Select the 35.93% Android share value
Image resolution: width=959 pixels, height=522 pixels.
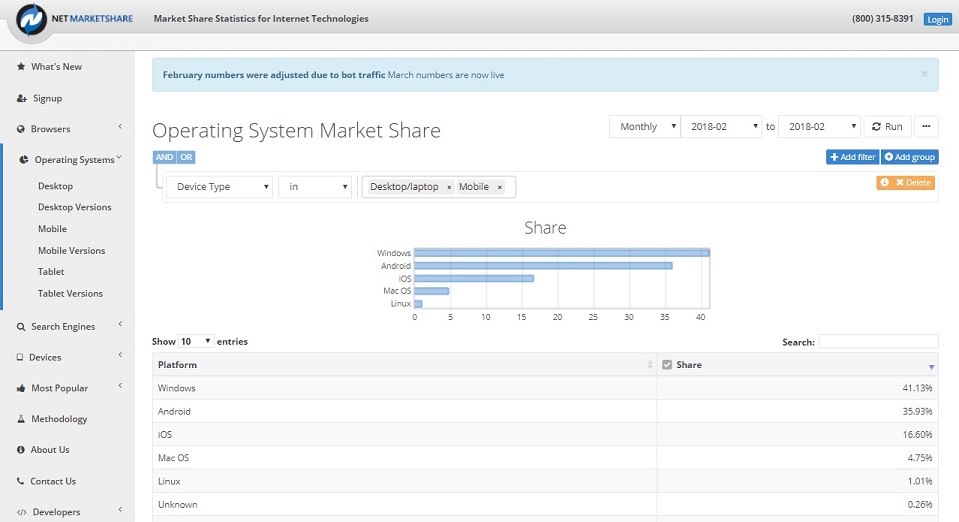click(x=917, y=411)
